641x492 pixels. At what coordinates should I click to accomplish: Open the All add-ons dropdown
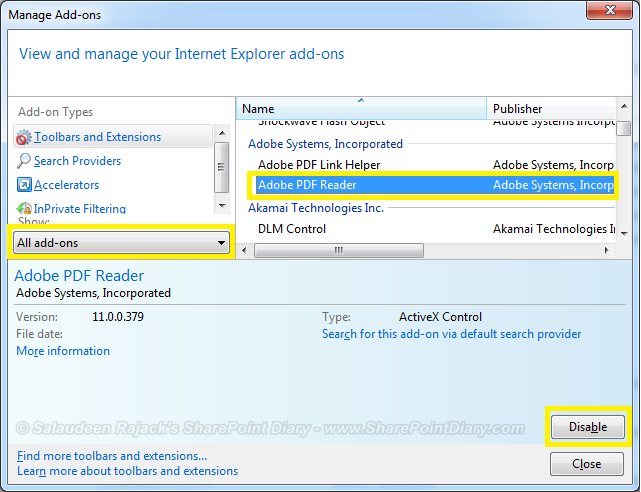coord(121,242)
